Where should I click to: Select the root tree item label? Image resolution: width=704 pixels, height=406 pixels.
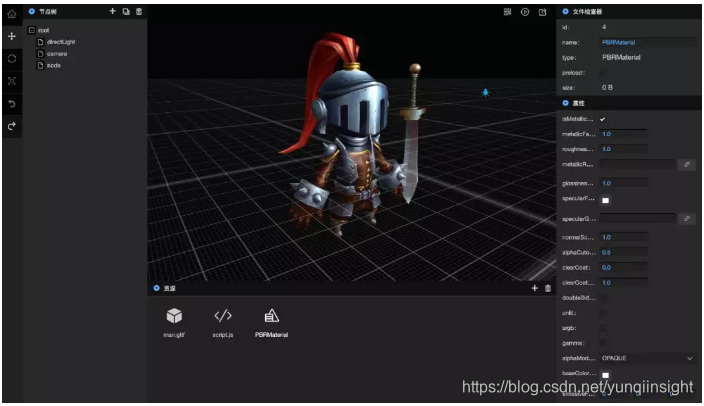click(x=44, y=30)
